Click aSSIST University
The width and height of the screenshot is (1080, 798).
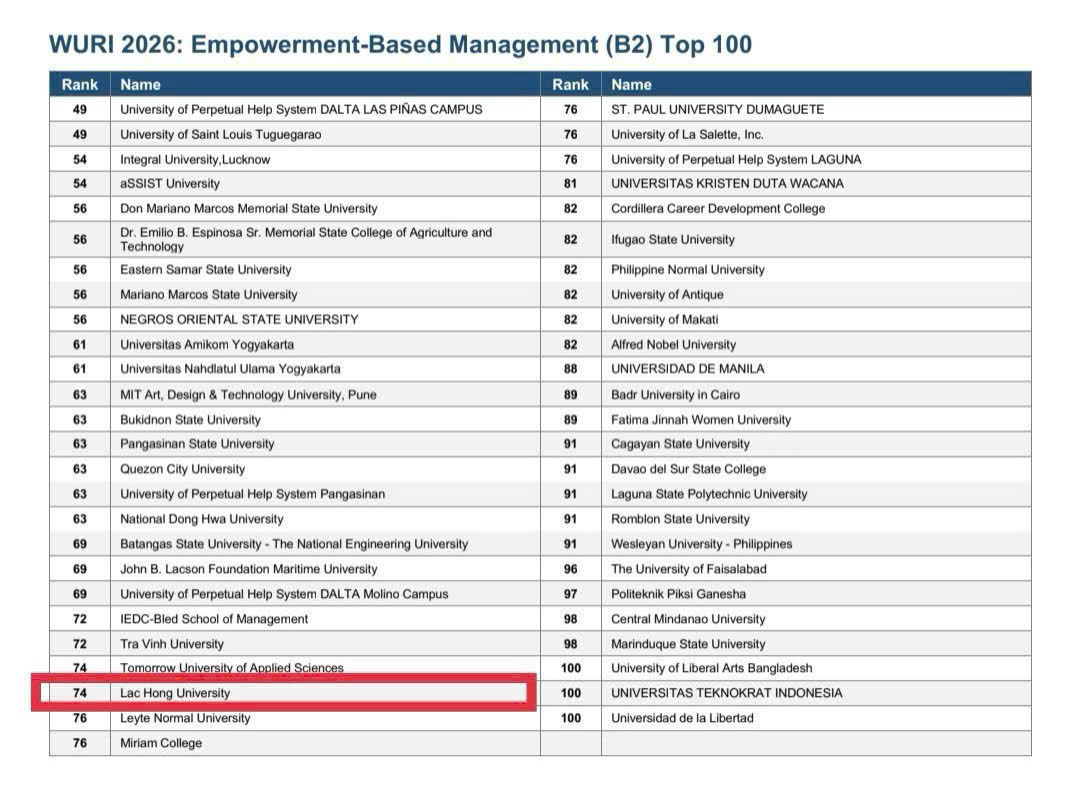pos(169,184)
